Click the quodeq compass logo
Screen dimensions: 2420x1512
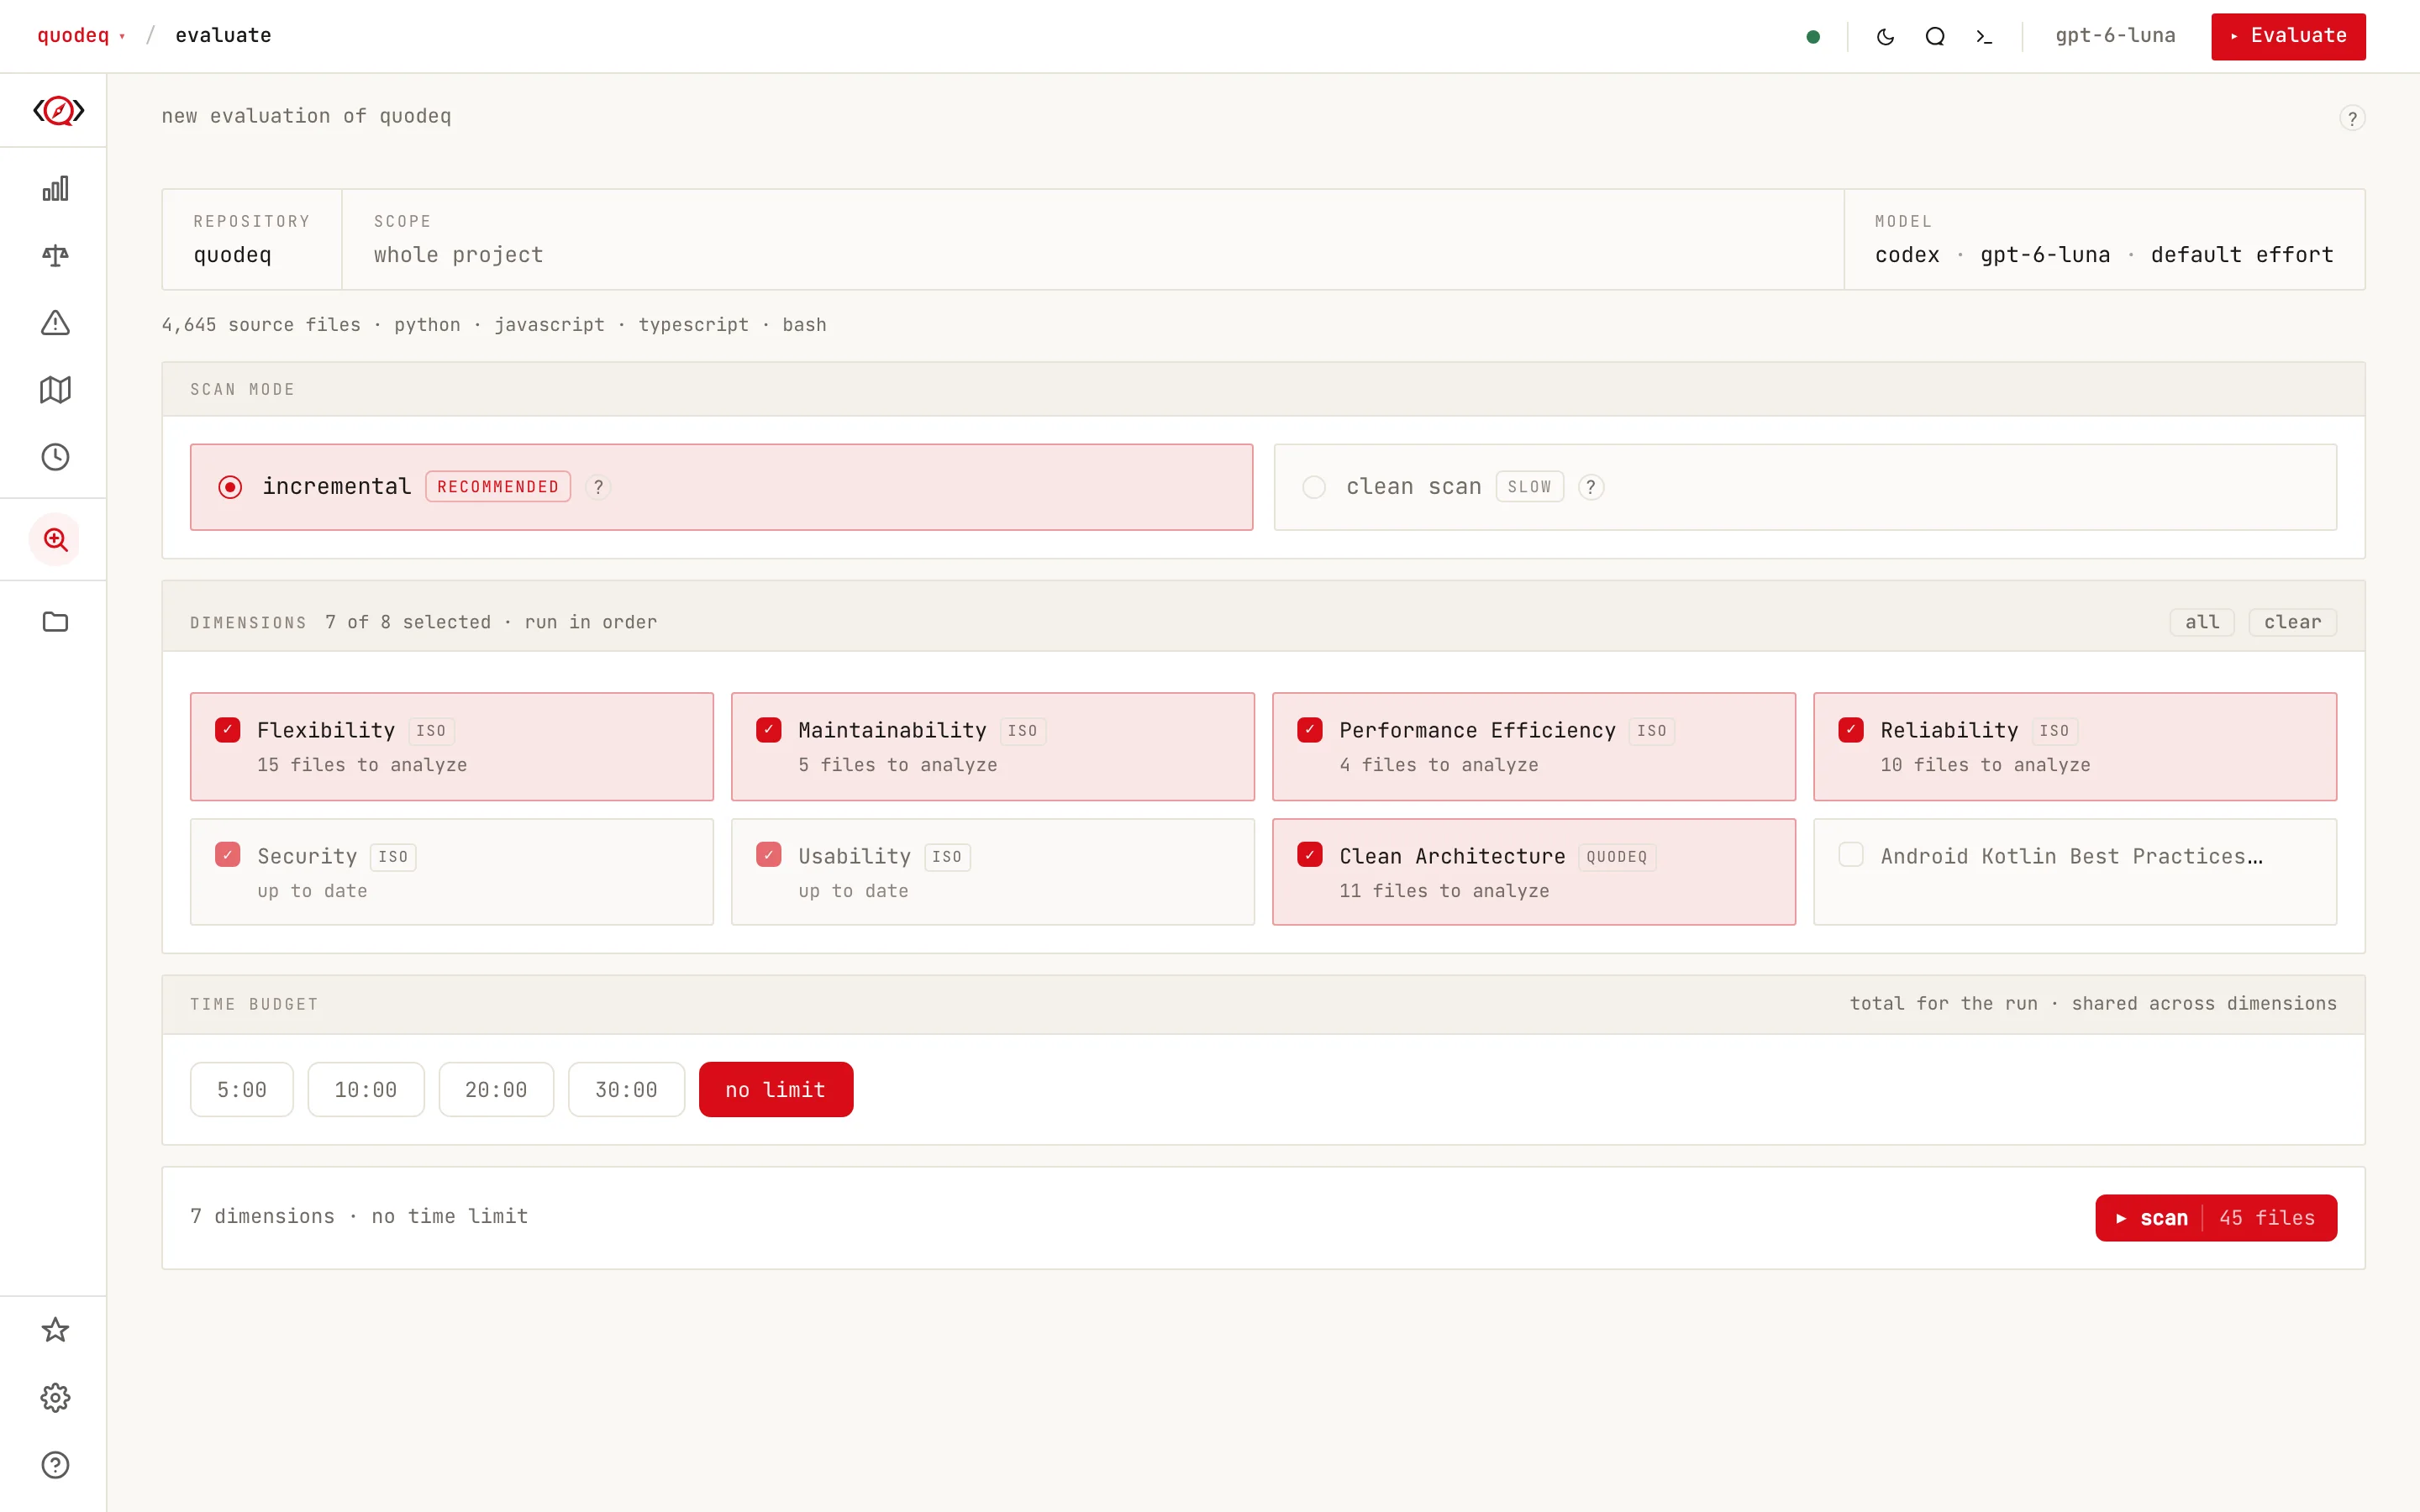pos(58,110)
